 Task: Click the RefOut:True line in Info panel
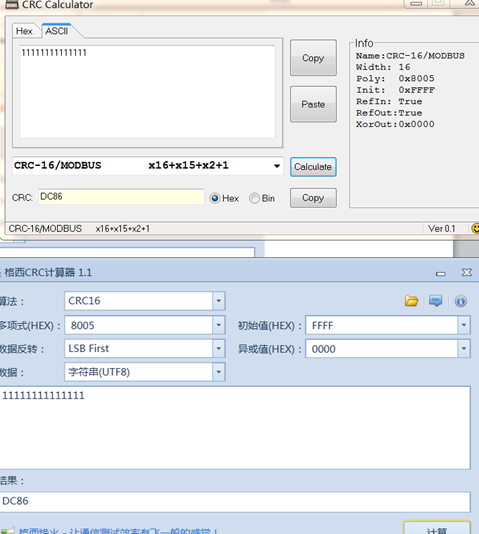[x=389, y=113]
